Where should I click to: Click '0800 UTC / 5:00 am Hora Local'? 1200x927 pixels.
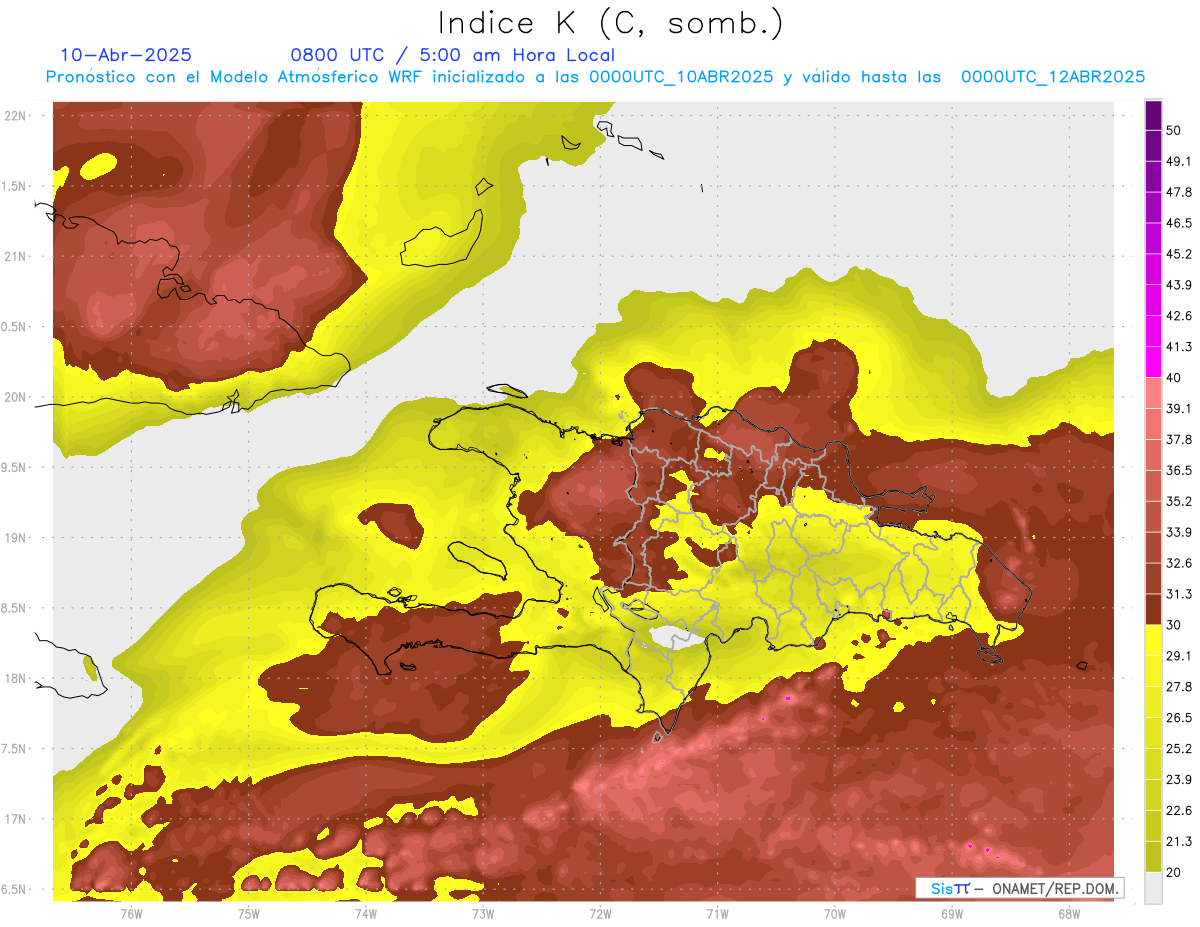pos(453,55)
